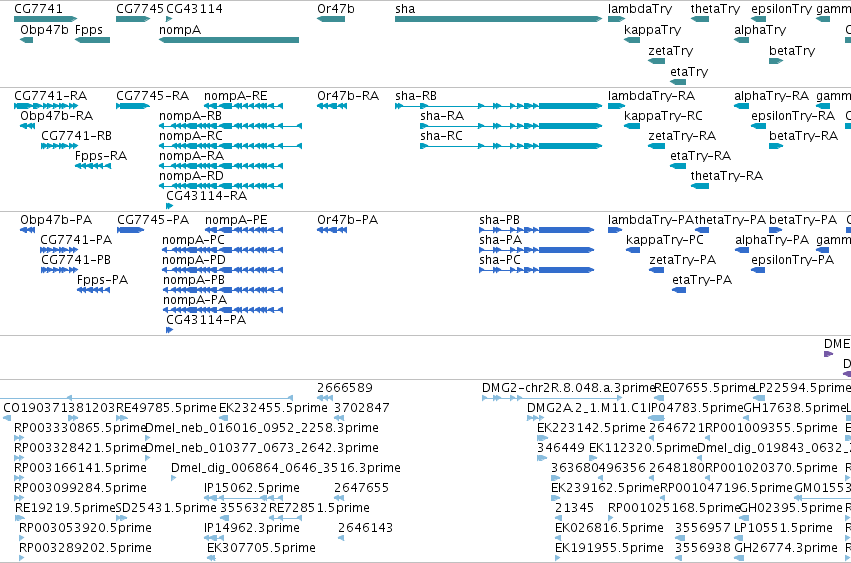Image resolution: width=851 pixels, height=563 pixels.
Task: Select the RE49785.5prime EST feature
Action: (122, 418)
